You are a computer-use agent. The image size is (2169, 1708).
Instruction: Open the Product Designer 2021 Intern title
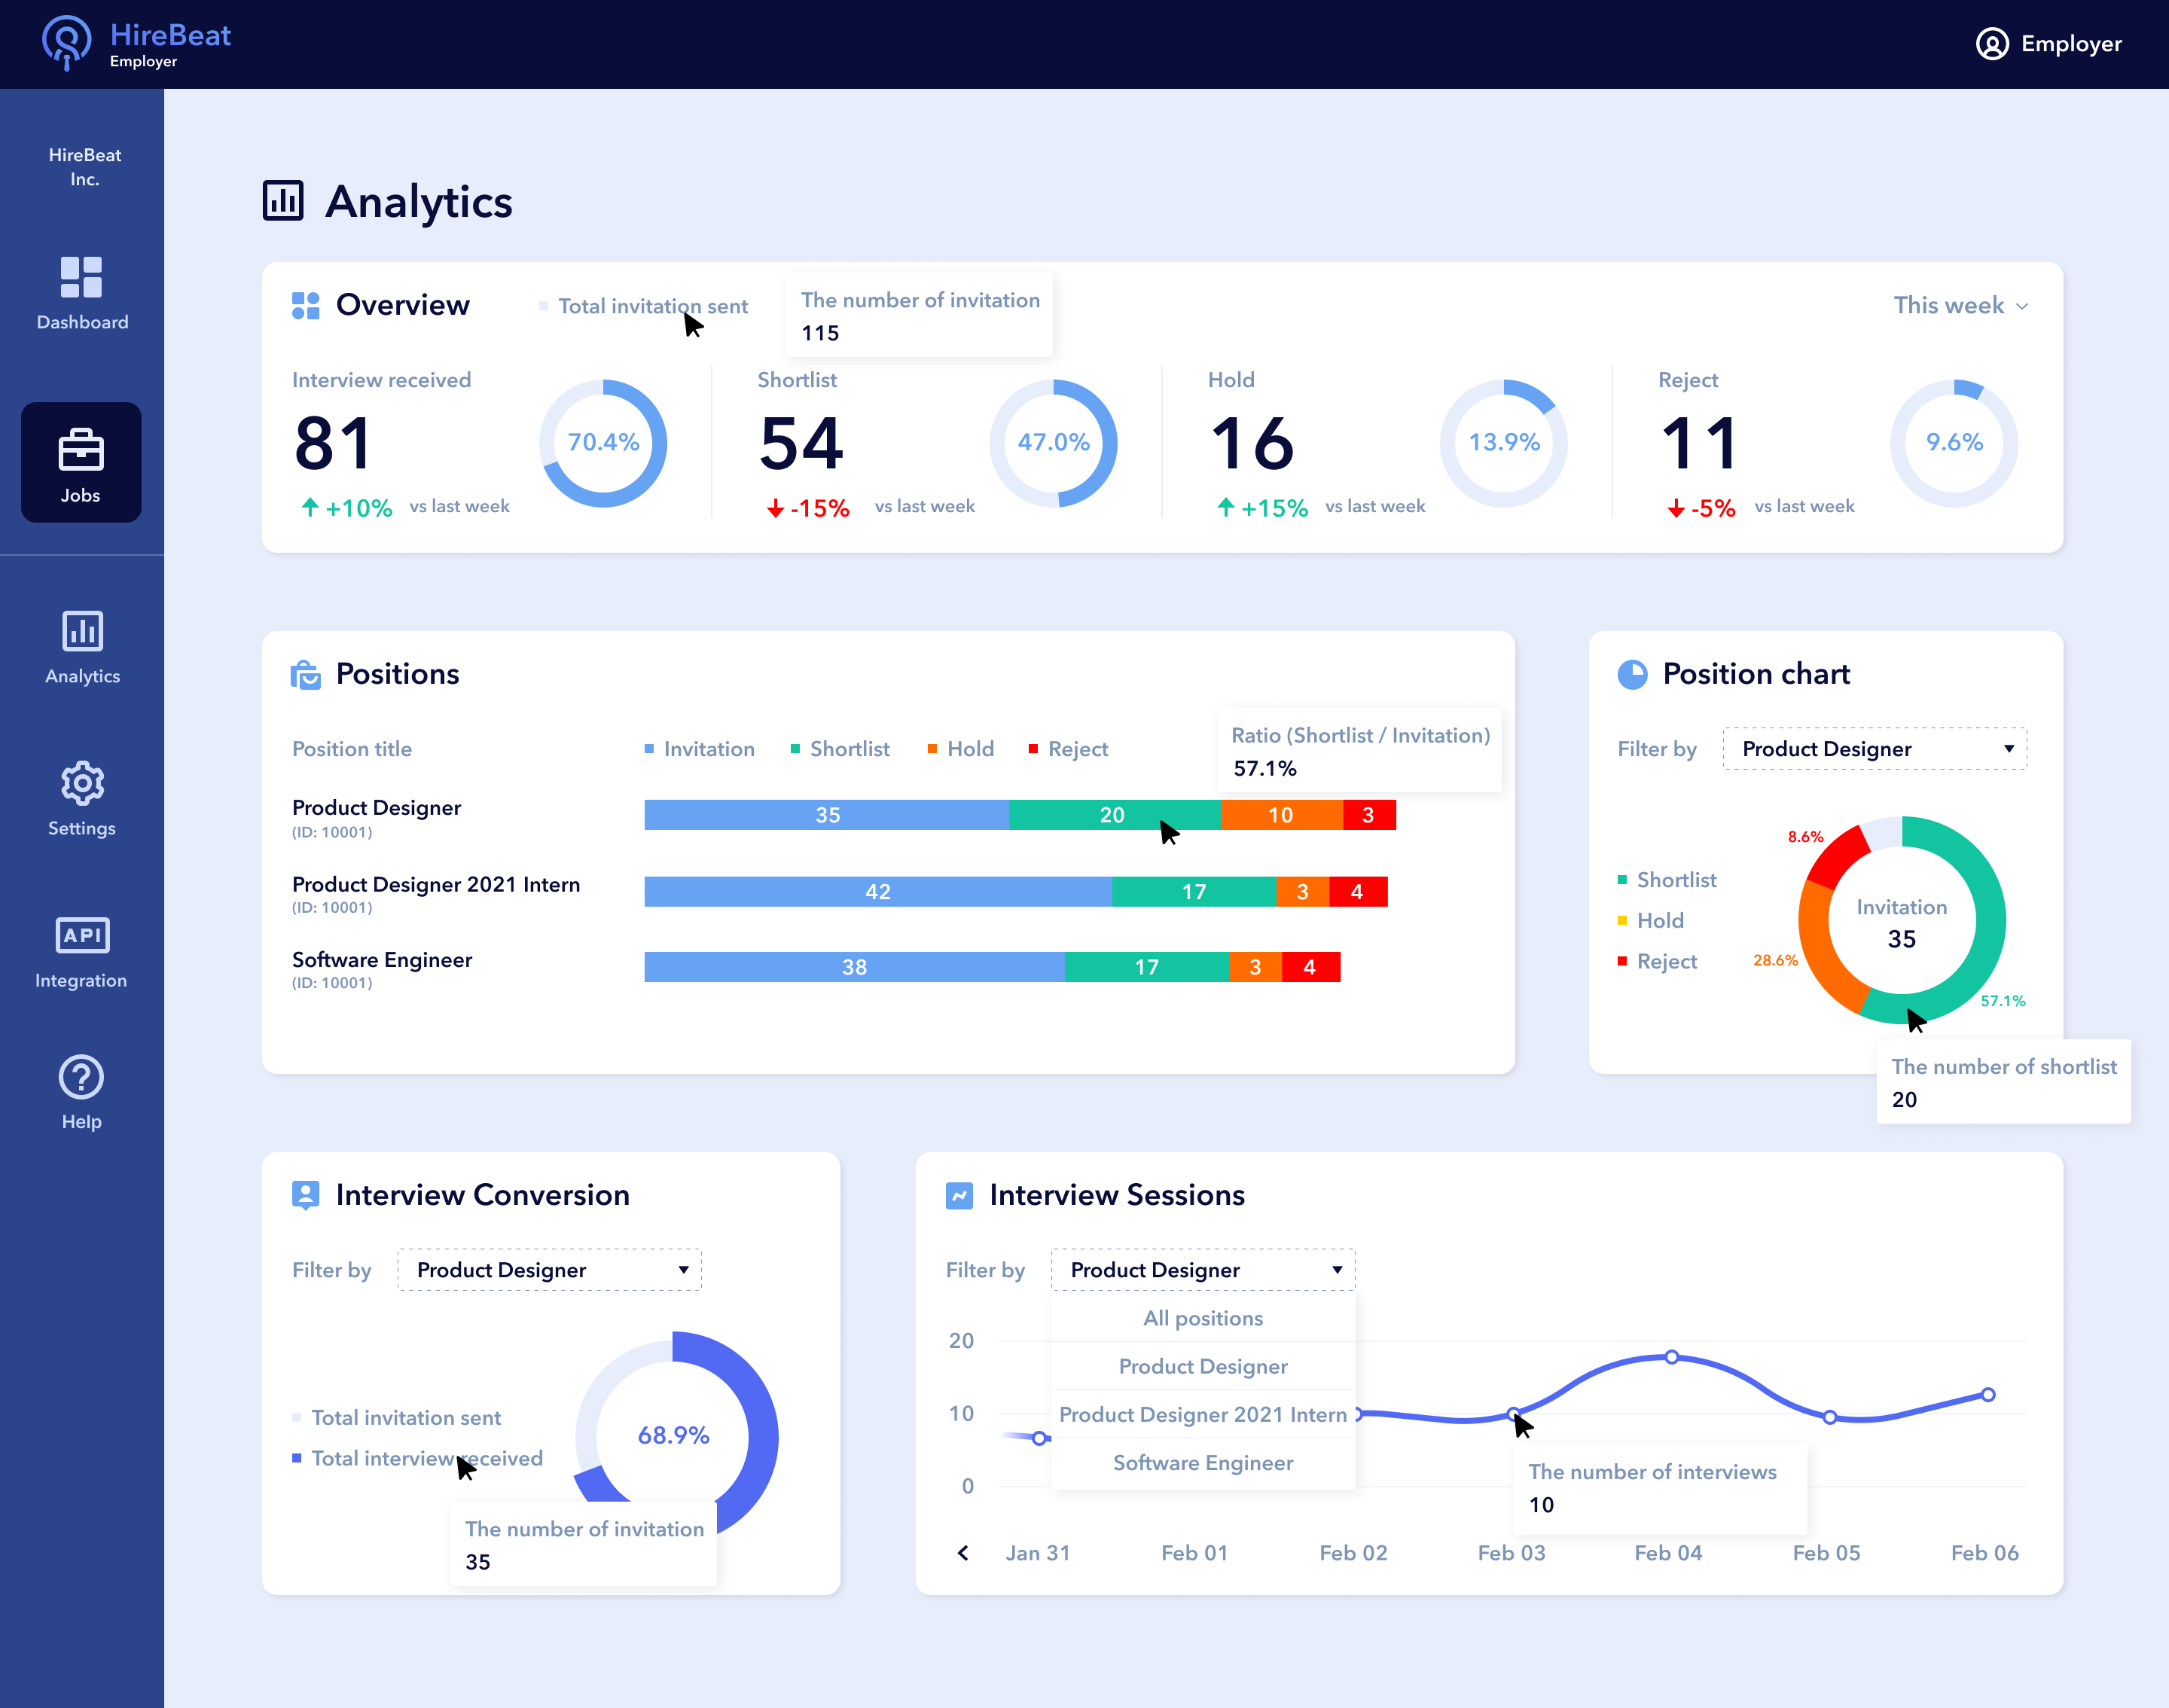(x=436, y=885)
